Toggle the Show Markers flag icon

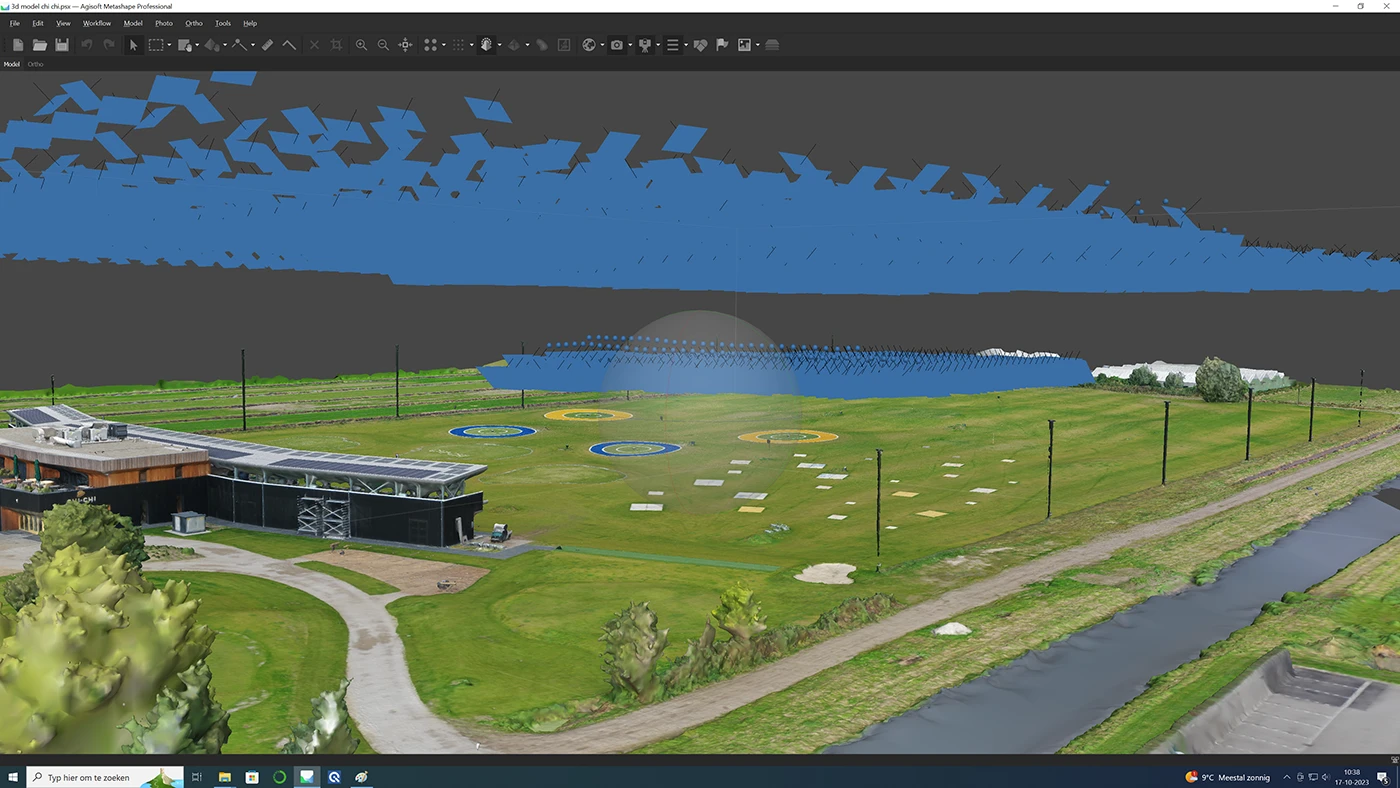722,45
